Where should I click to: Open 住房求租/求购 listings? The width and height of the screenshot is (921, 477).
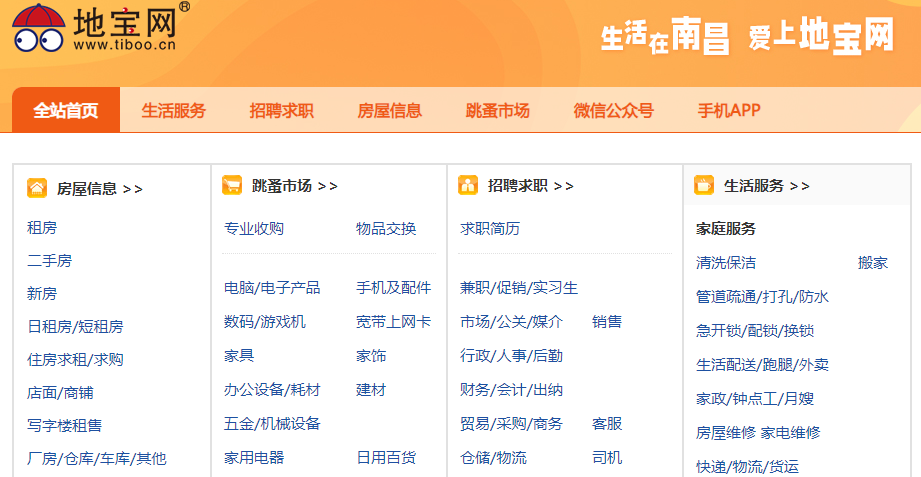pos(75,360)
